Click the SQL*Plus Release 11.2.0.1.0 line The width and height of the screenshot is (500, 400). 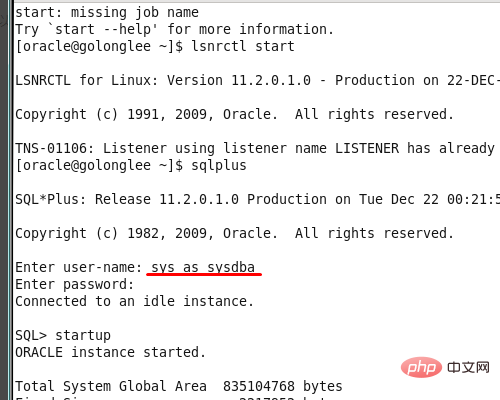257,199
